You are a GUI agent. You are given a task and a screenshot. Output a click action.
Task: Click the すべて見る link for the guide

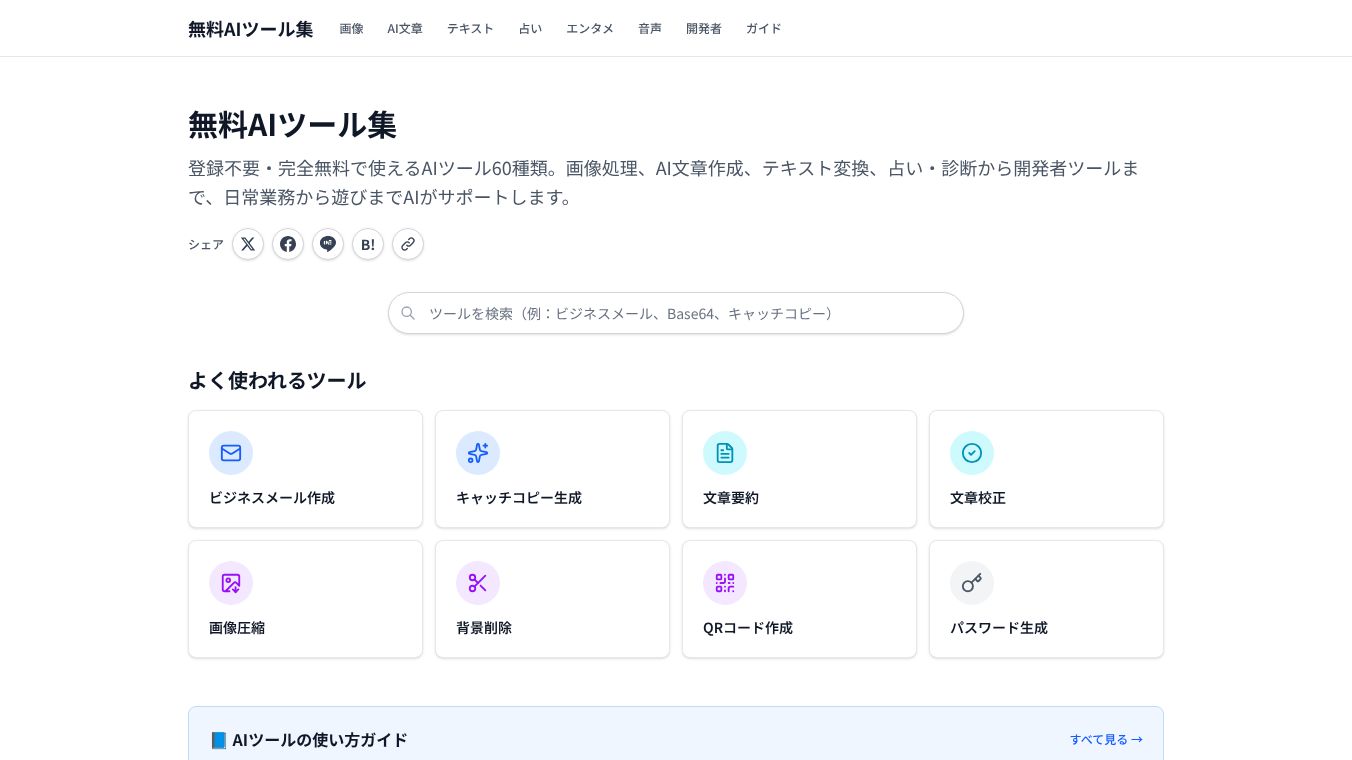pyautogui.click(x=1105, y=739)
